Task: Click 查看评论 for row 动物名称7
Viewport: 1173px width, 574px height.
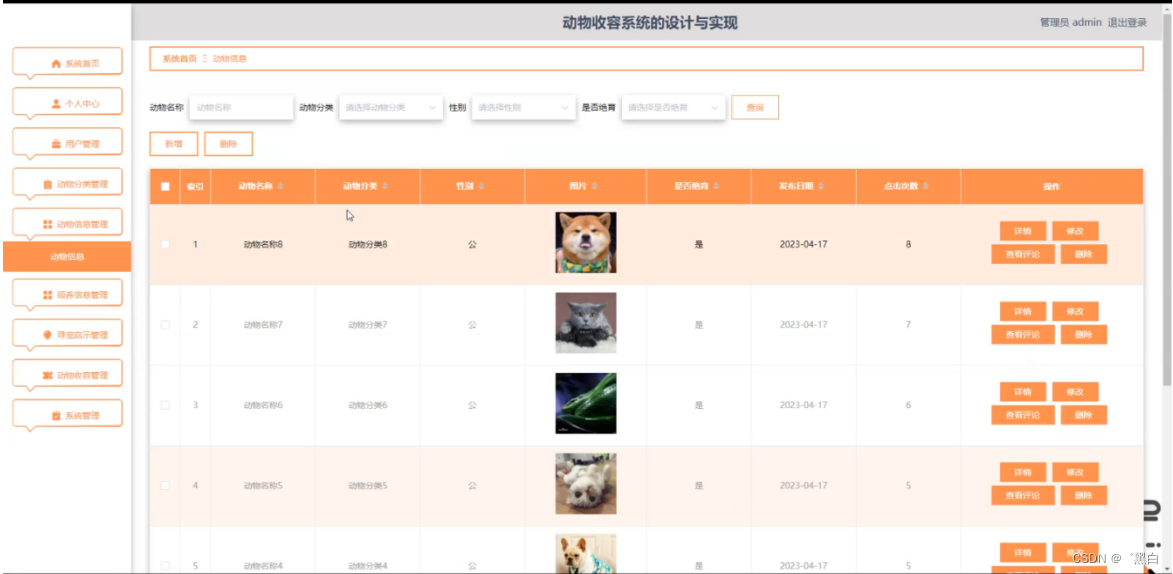Action: tap(1023, 335)
